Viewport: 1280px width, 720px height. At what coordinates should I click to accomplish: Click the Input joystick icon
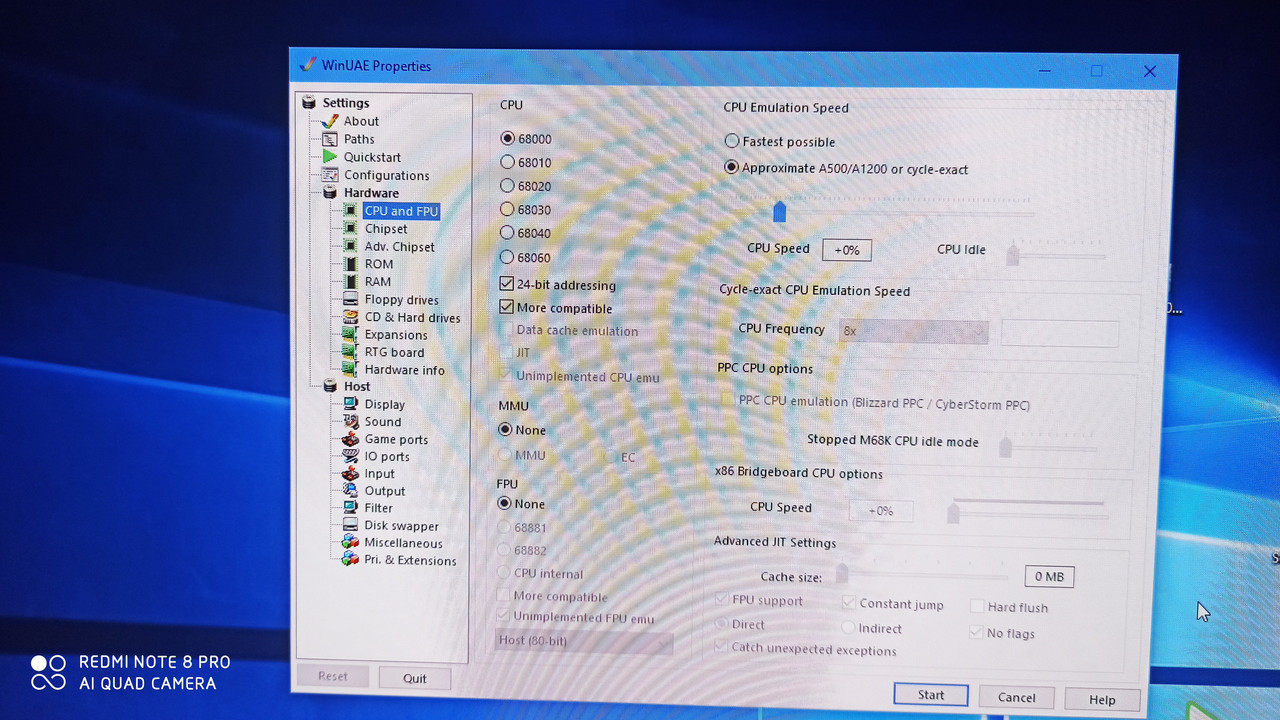point(350,473)
